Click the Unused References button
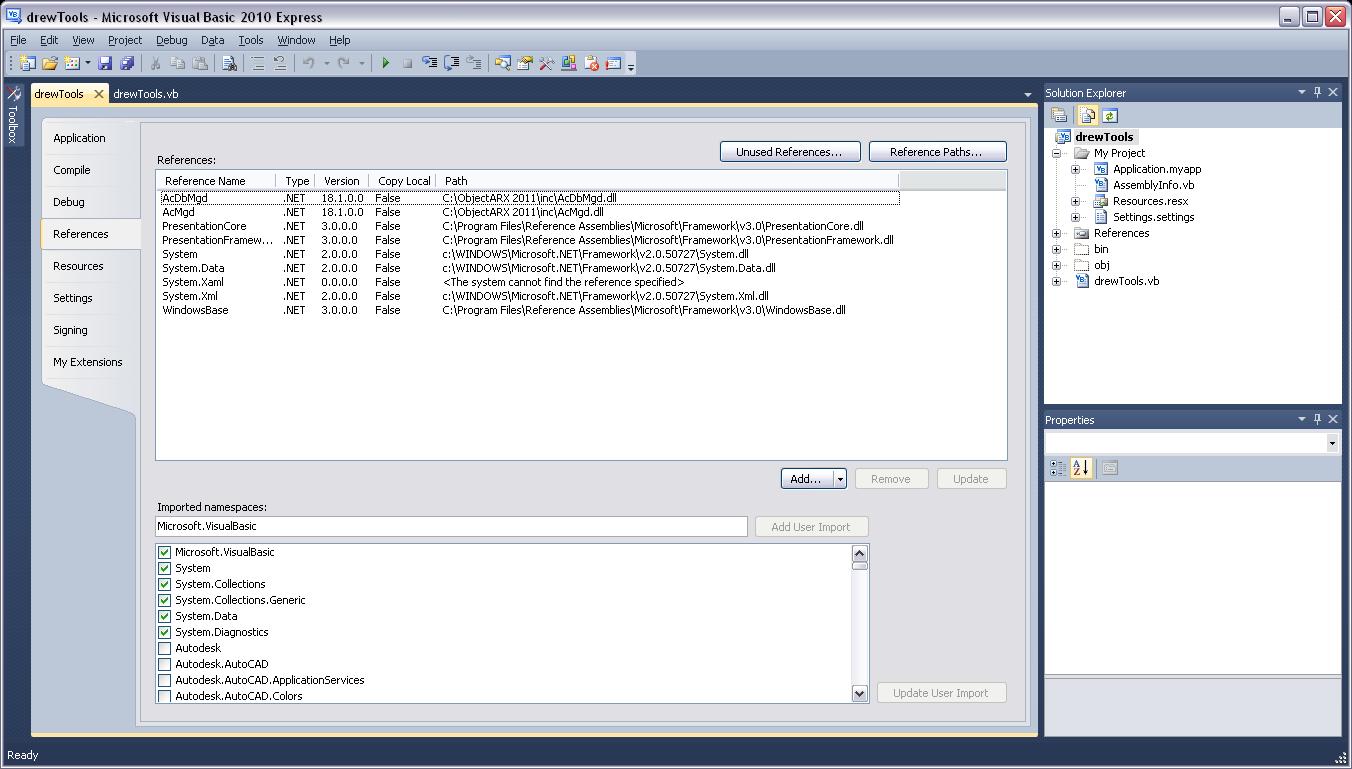1352x769 pixels. coord(790,152)
